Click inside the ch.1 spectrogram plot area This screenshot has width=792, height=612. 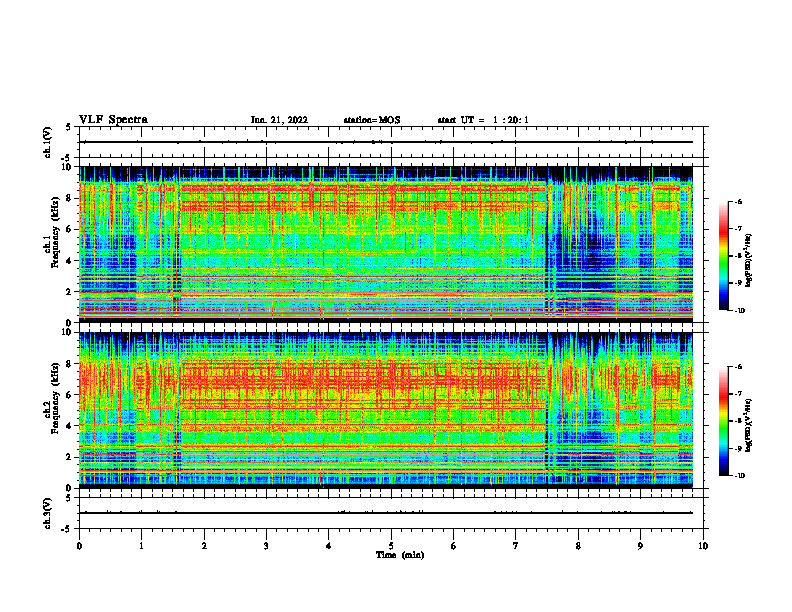coord(391,244)
